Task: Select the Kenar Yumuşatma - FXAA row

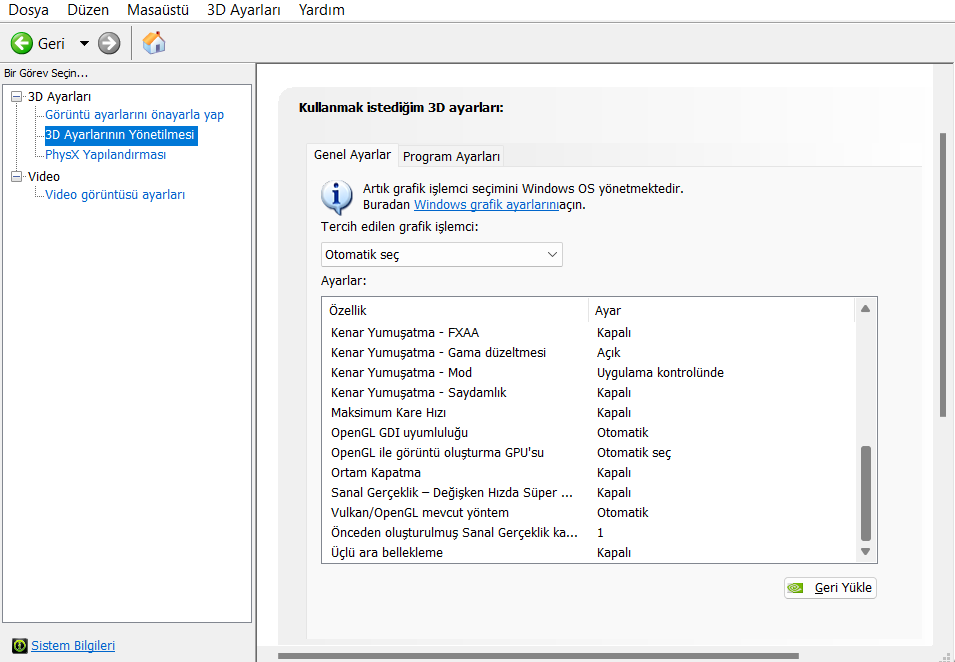Action: pyautogui.click(x=588, y=333)
